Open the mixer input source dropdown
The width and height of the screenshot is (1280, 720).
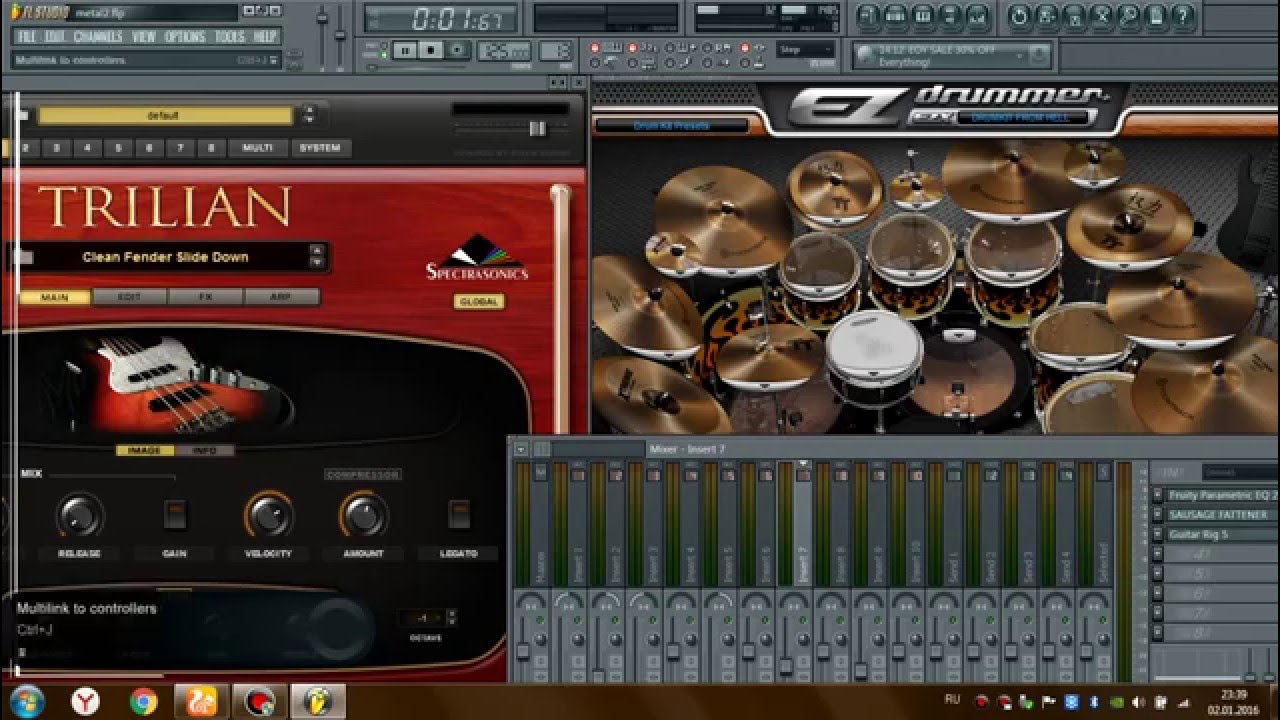click(x=1240, y=472)
